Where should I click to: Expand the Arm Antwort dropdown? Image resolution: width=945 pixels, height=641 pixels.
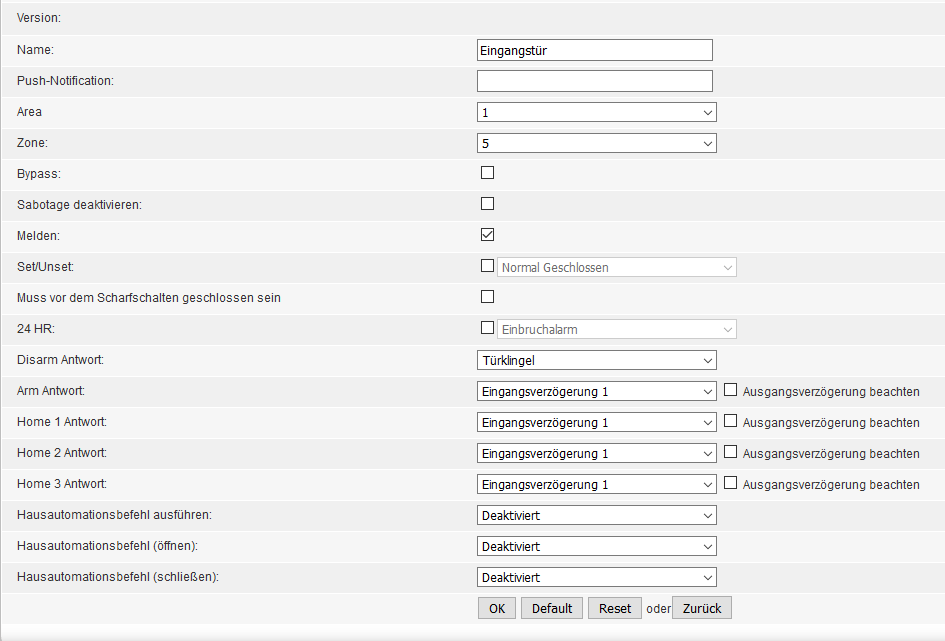(x=596, y=391)
